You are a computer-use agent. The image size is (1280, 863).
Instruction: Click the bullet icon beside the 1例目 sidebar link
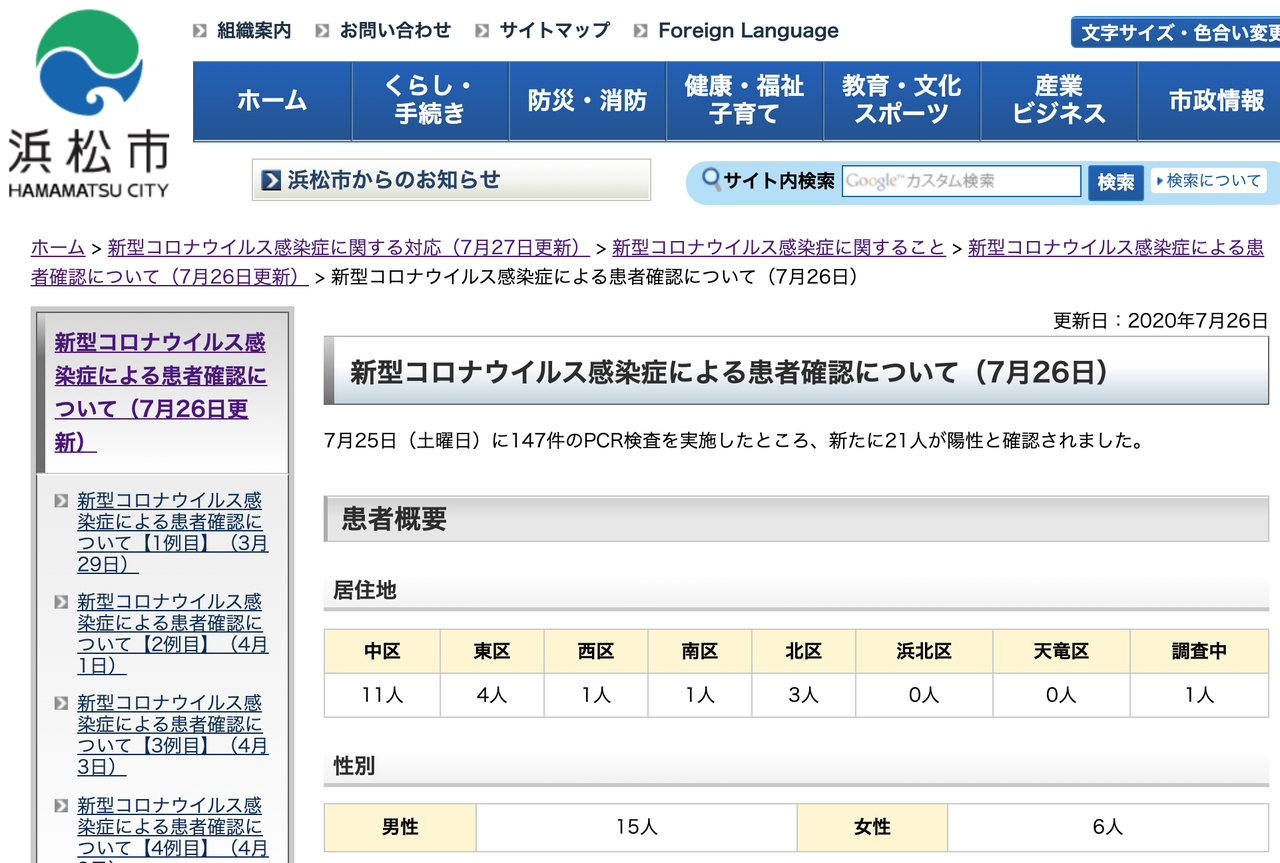point(62,500)
